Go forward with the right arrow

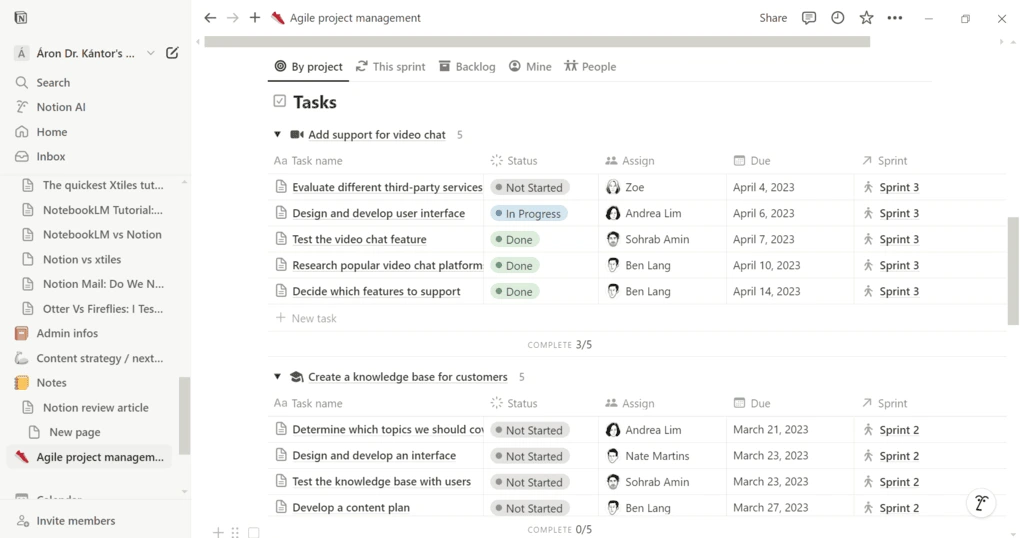tap(232, 18)
